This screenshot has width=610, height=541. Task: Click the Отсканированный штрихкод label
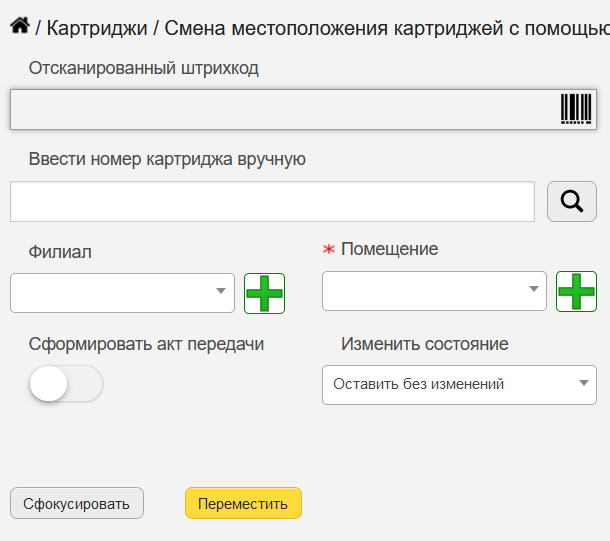[x=144, y=68]
